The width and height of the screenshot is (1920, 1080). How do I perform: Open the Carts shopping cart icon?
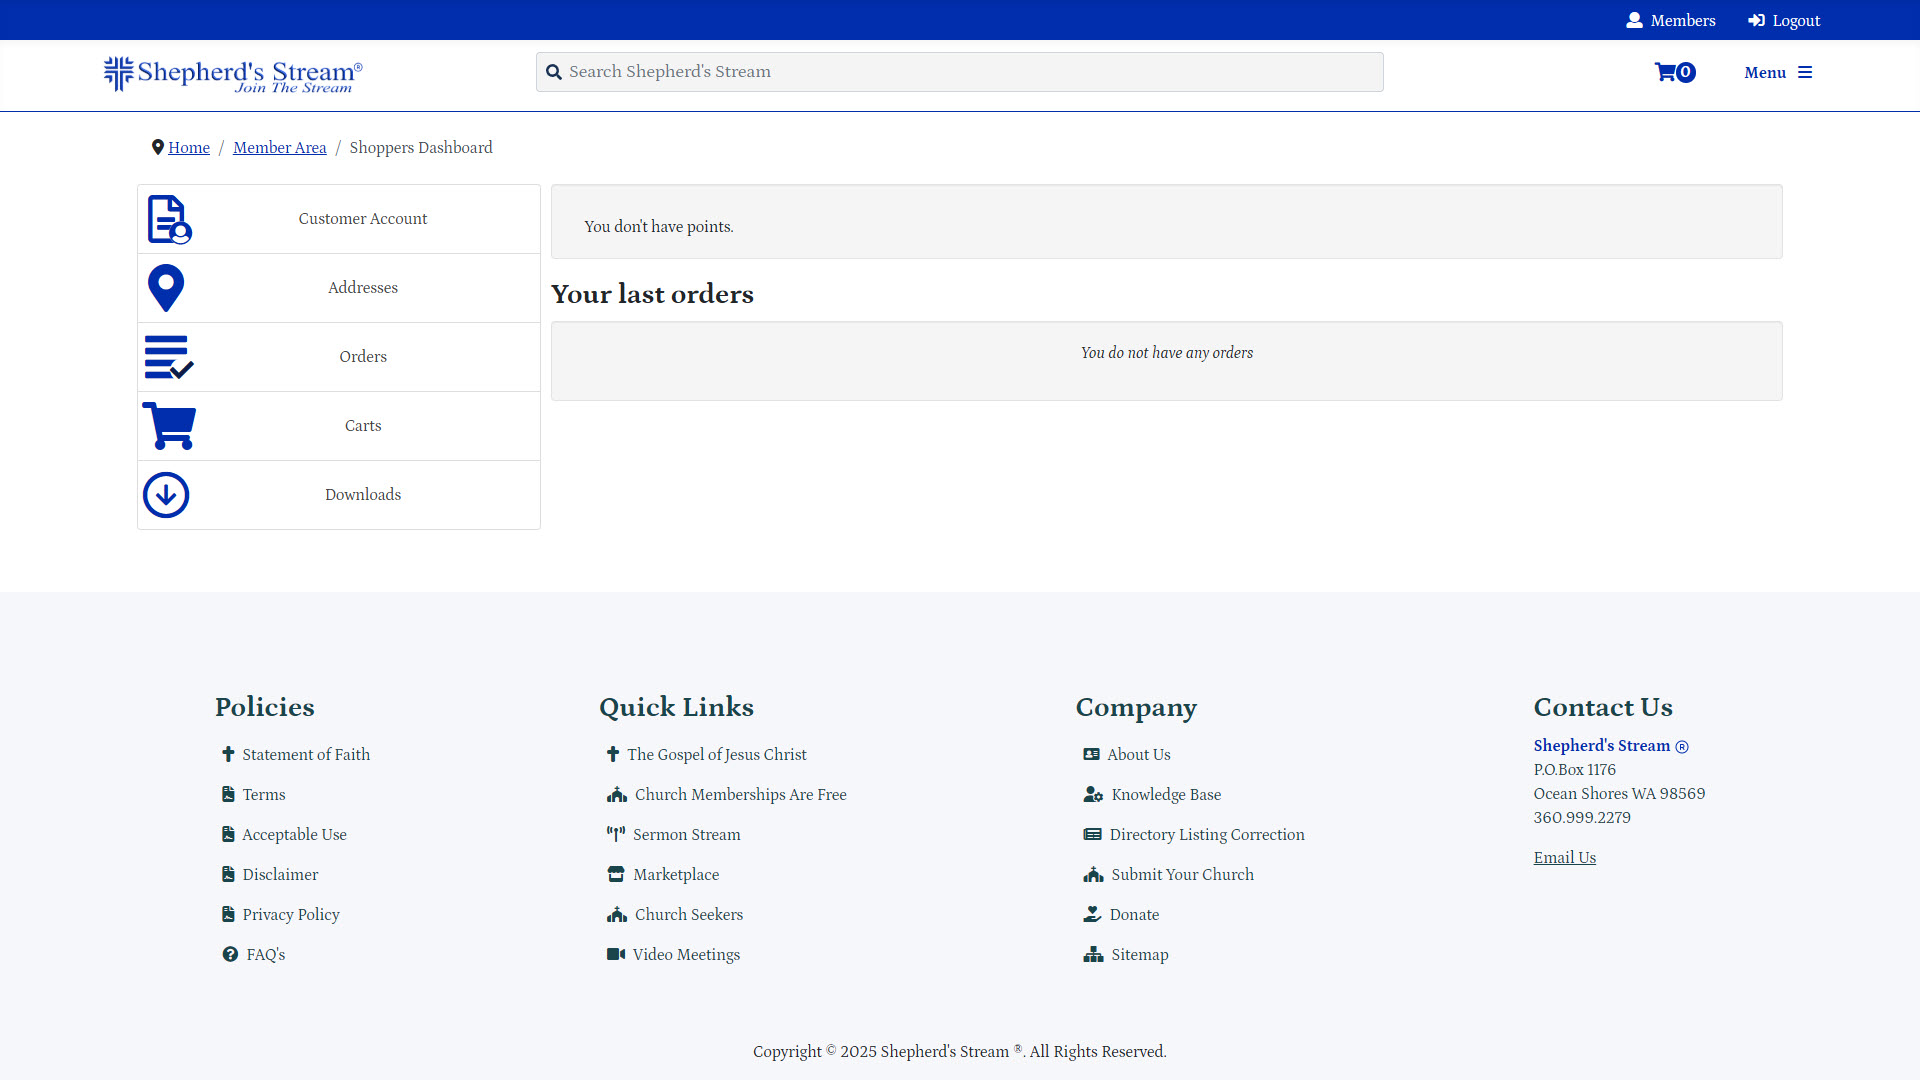[169, 425]
